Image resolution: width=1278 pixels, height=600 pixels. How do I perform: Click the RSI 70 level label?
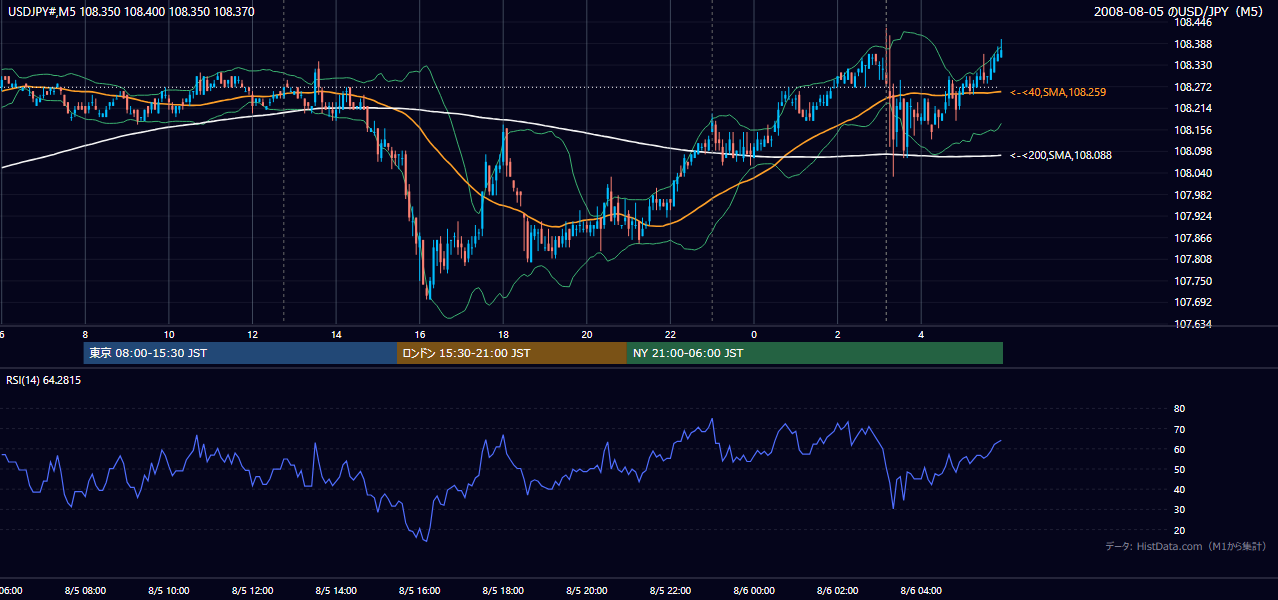click(1179, 429)
